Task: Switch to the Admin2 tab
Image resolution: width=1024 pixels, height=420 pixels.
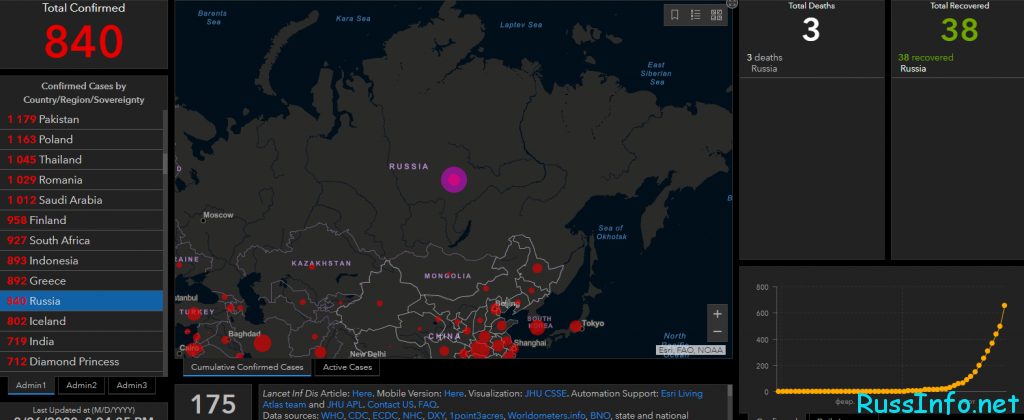Action: click(x=82, y=385)
